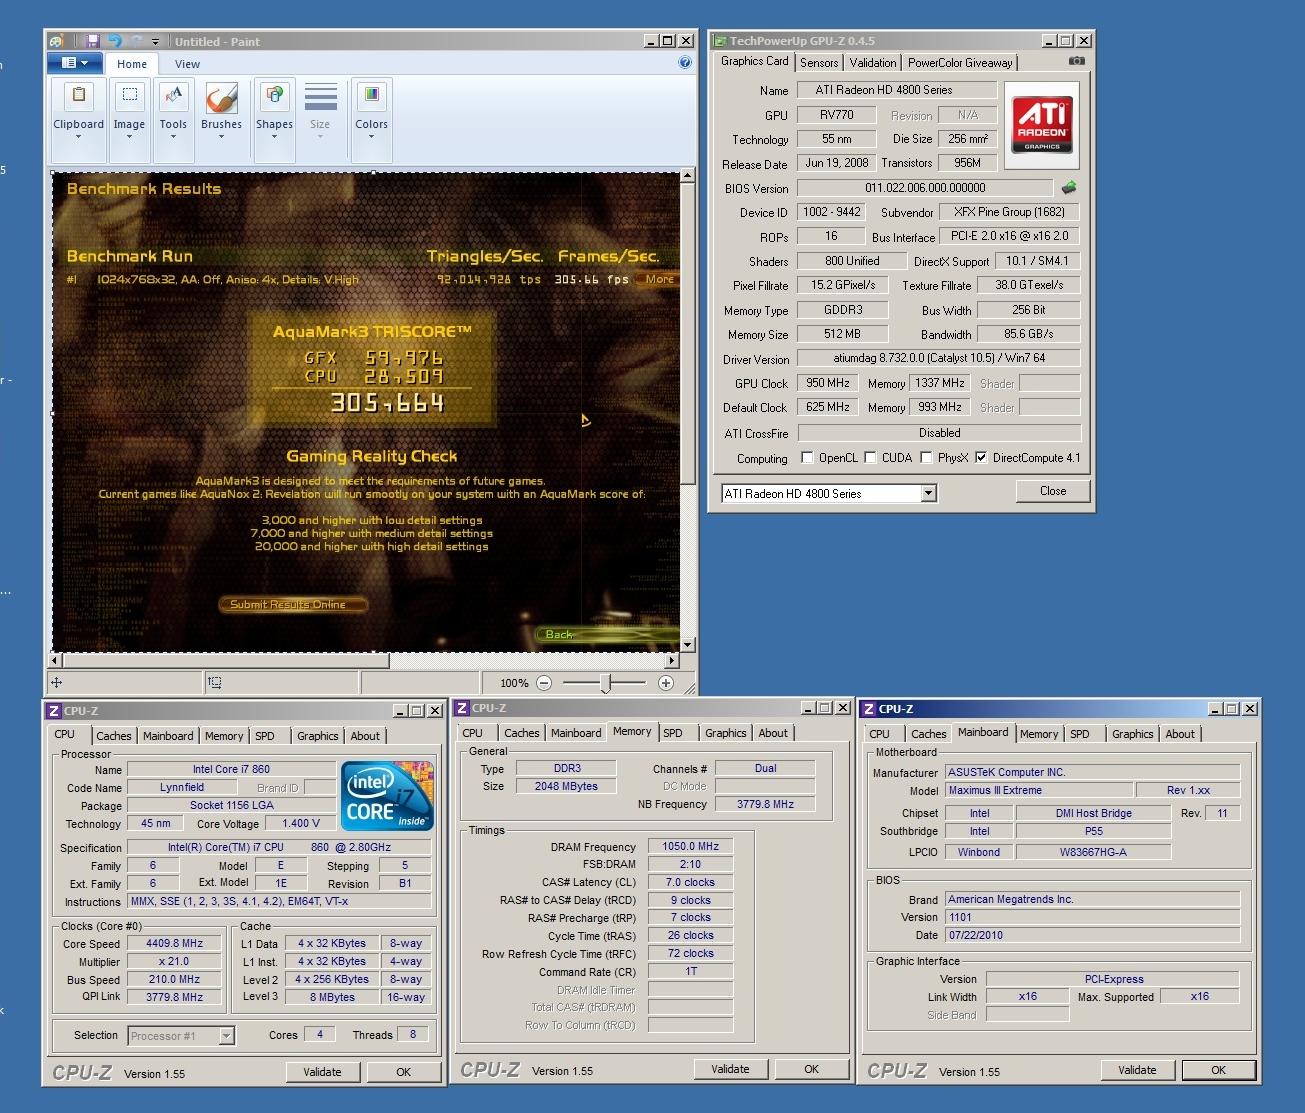Click Submit Results Online in AquaMark image

pos(292,604)
